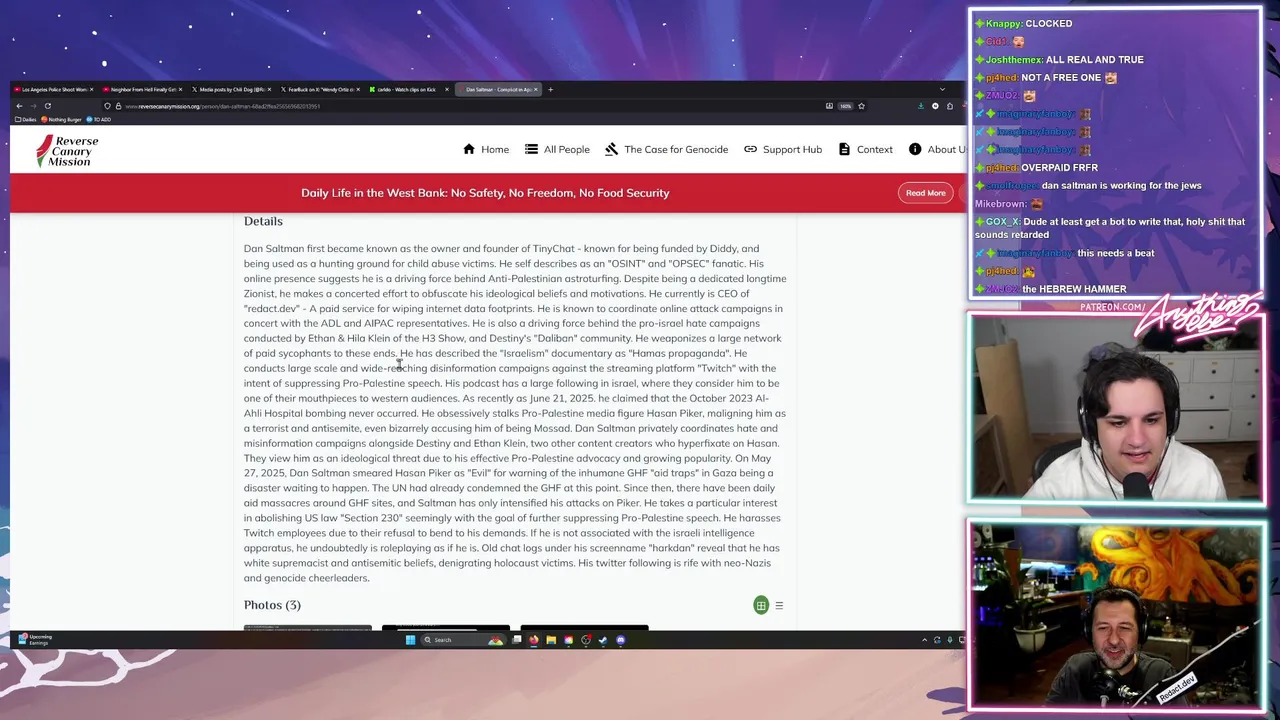Click chat message 'ALL REAL AND TRUE'

[x=1094, y=59]
